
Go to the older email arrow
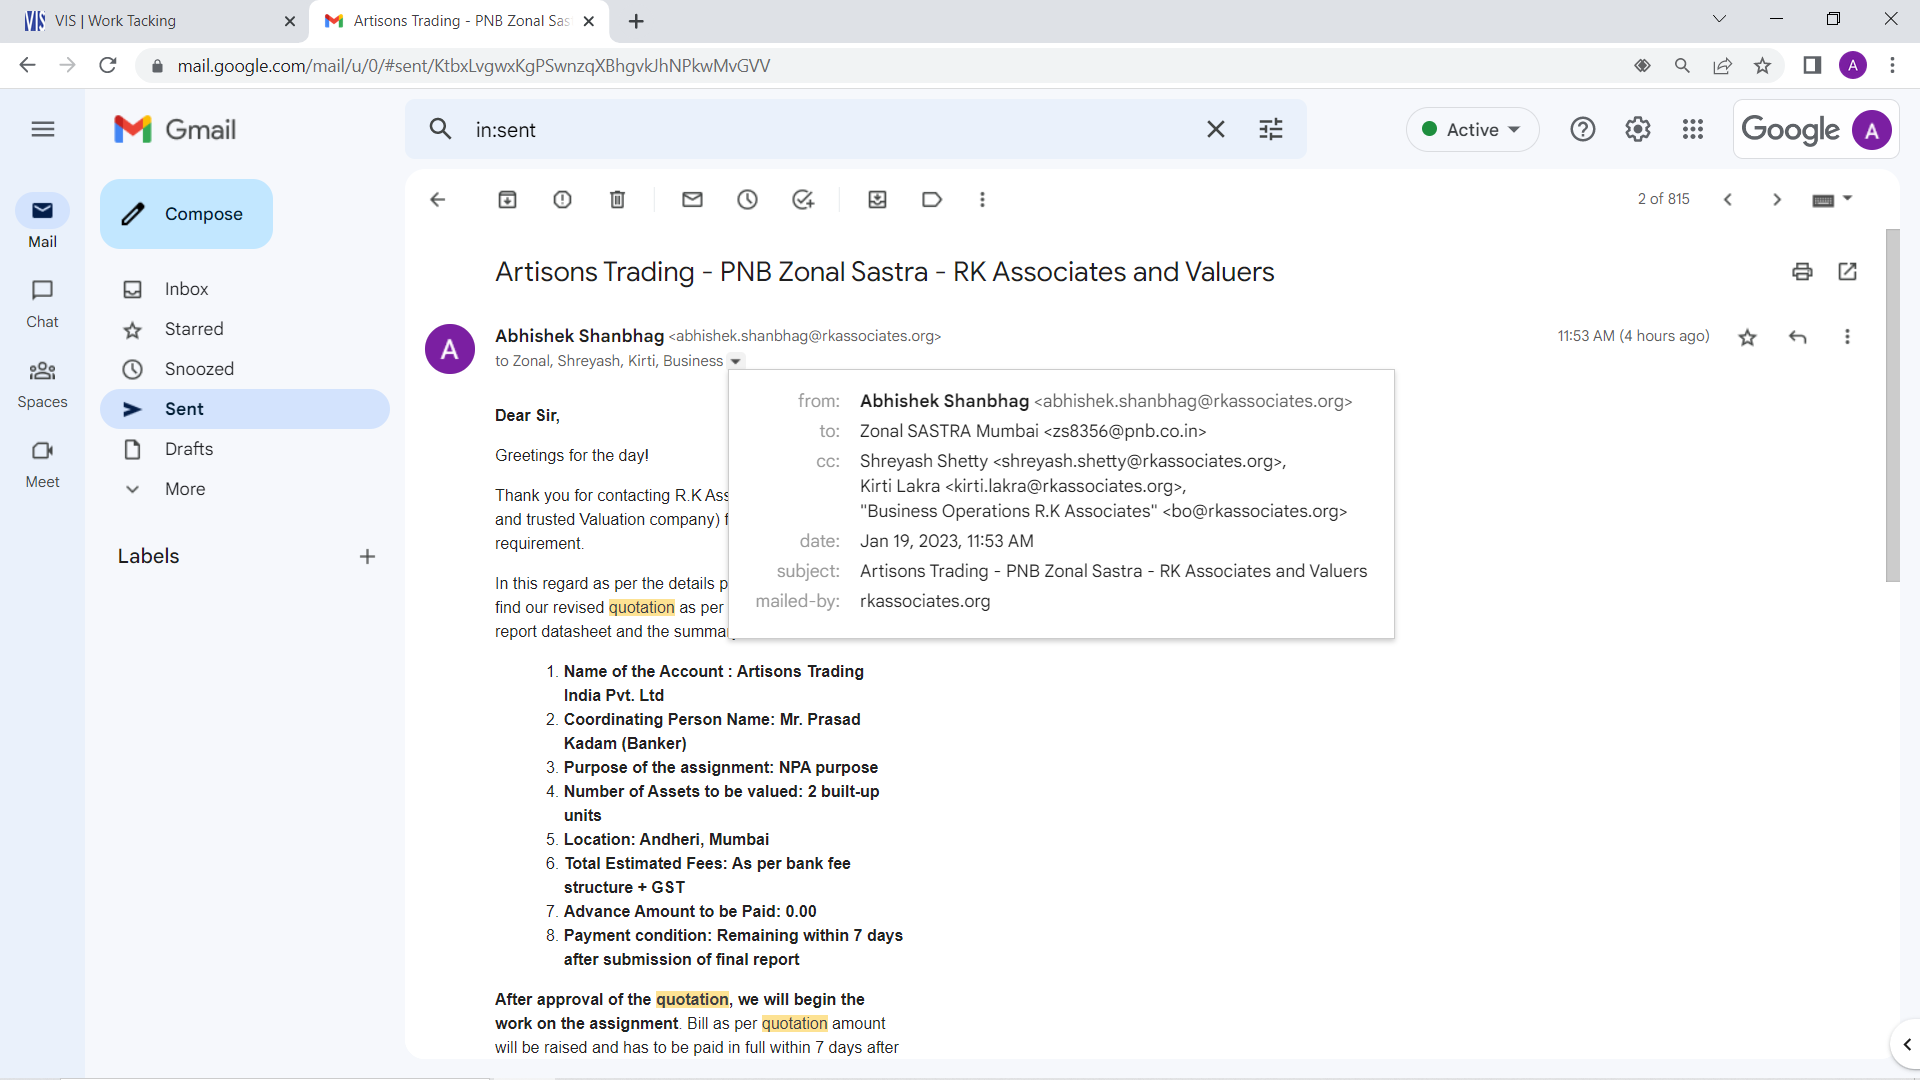1777,199
